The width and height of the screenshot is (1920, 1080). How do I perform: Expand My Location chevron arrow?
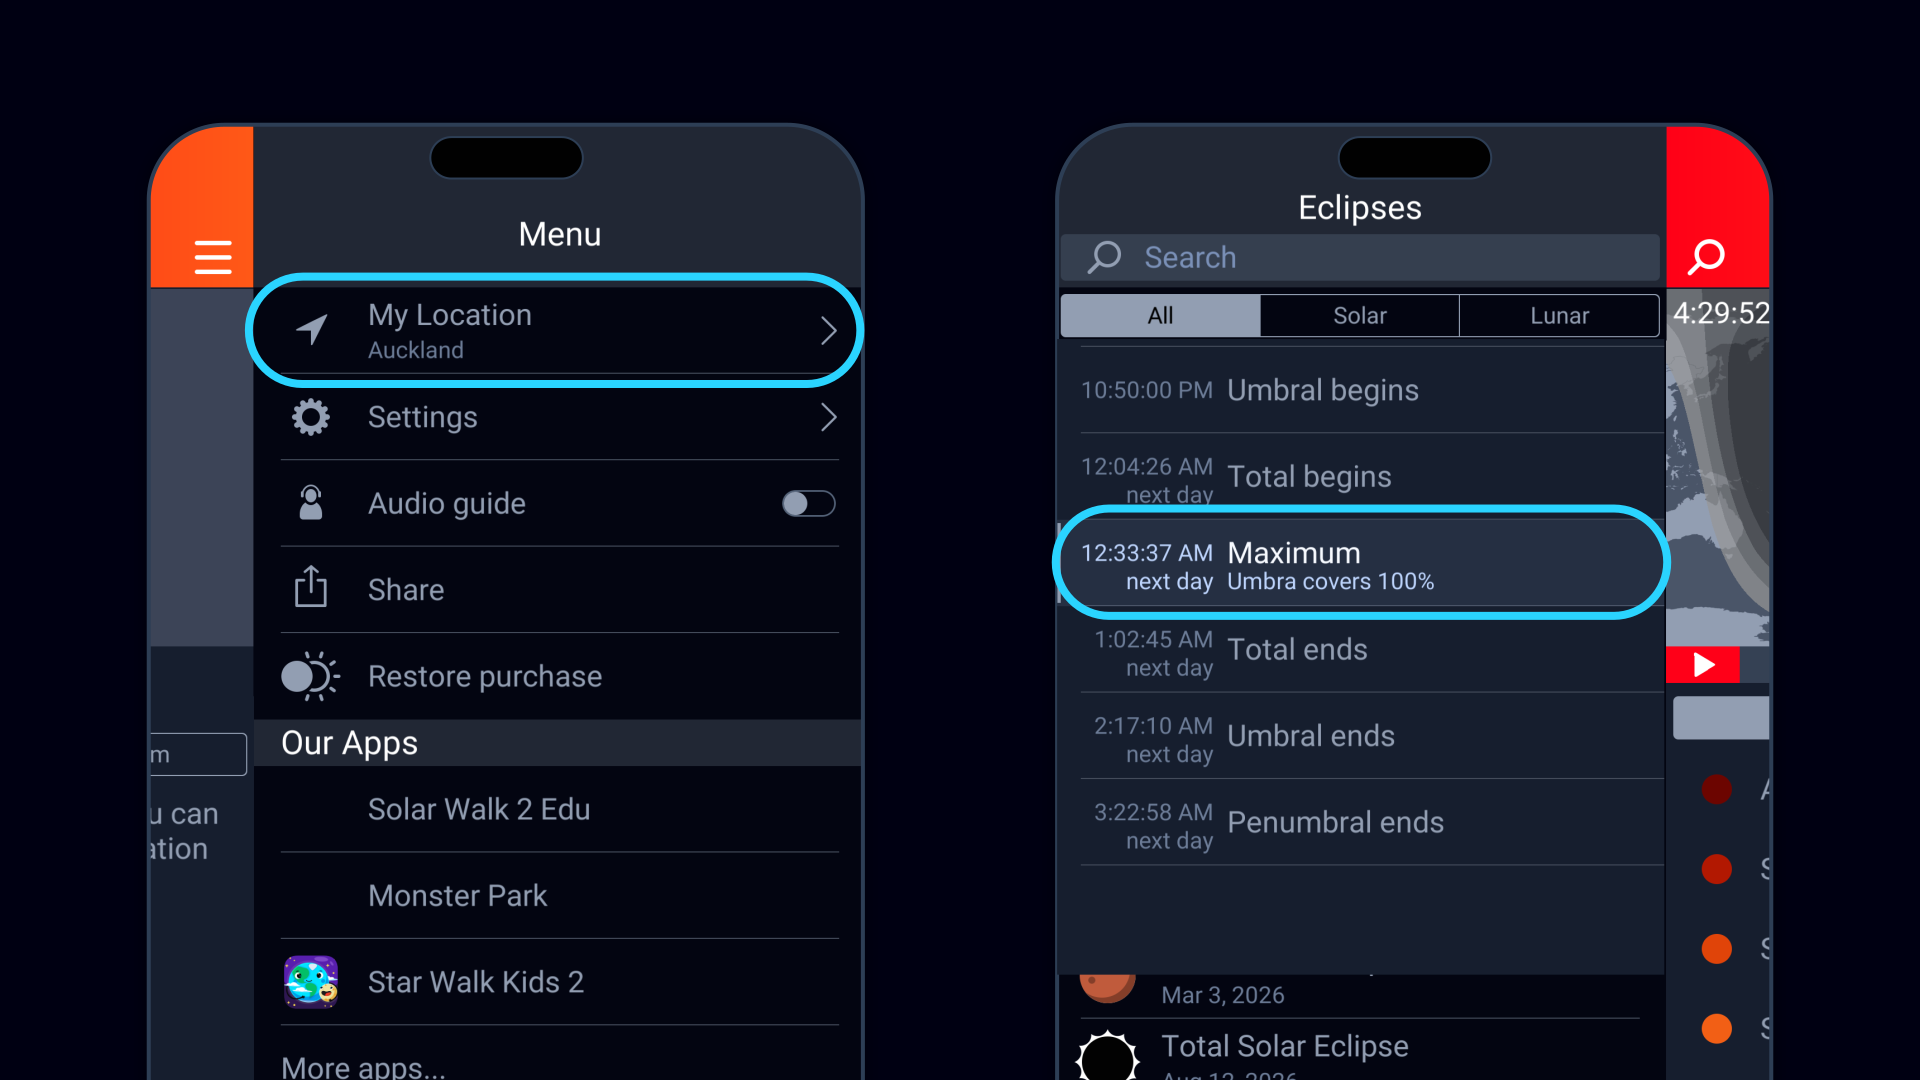pos(828,331)
